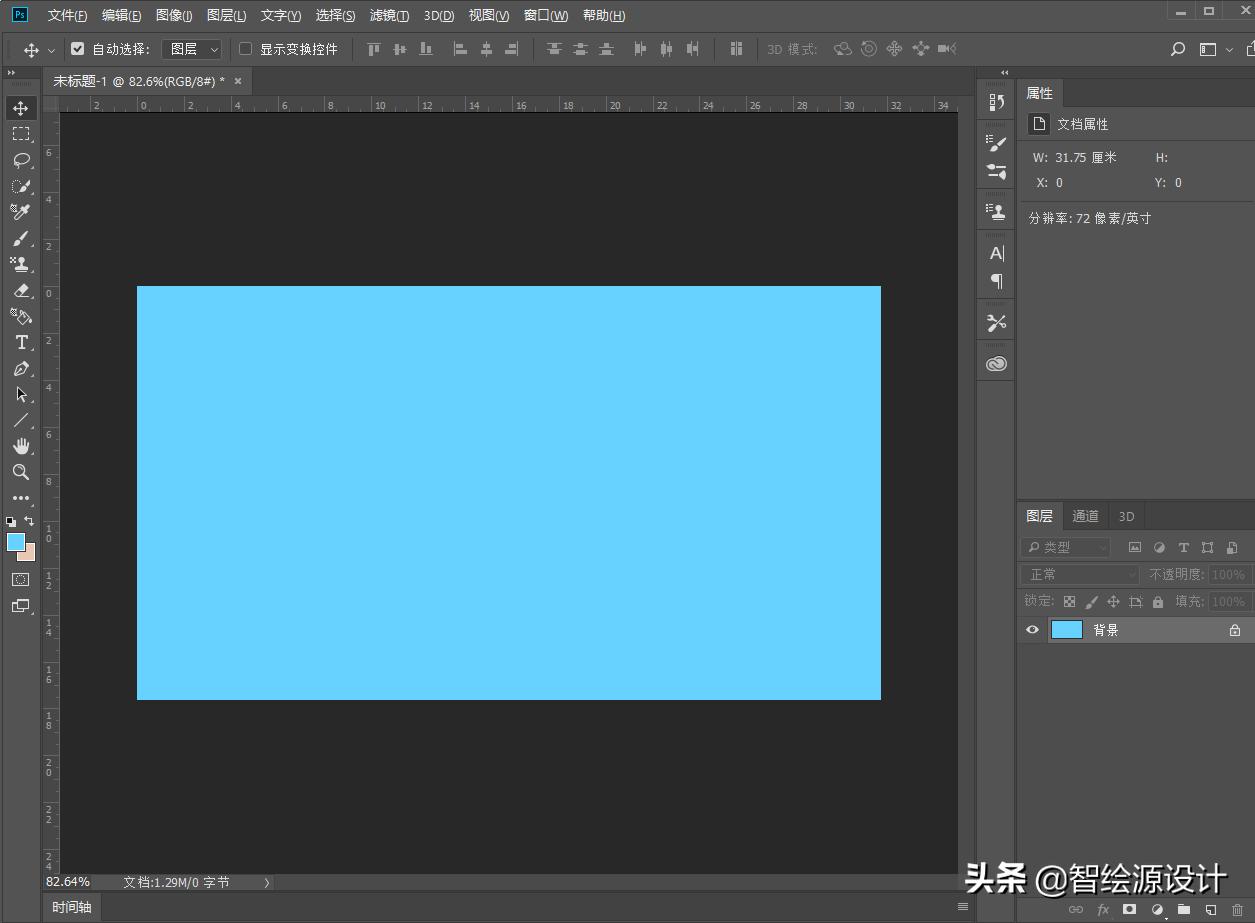Click the 背景 layer thumbnail
1255x923 pixels.
click(1067, 630)
